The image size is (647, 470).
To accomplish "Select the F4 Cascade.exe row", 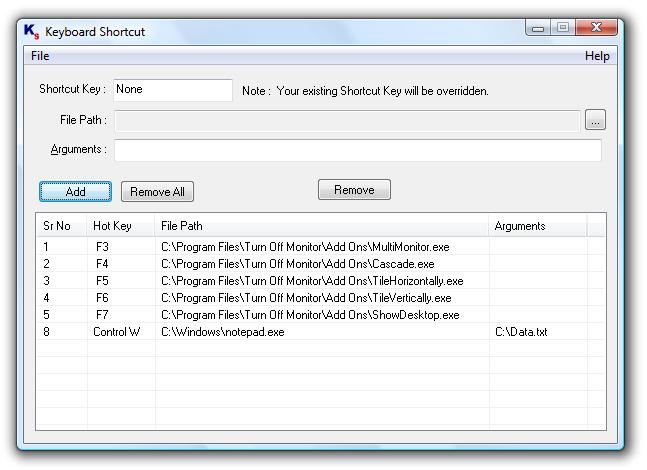I will 321,264.
